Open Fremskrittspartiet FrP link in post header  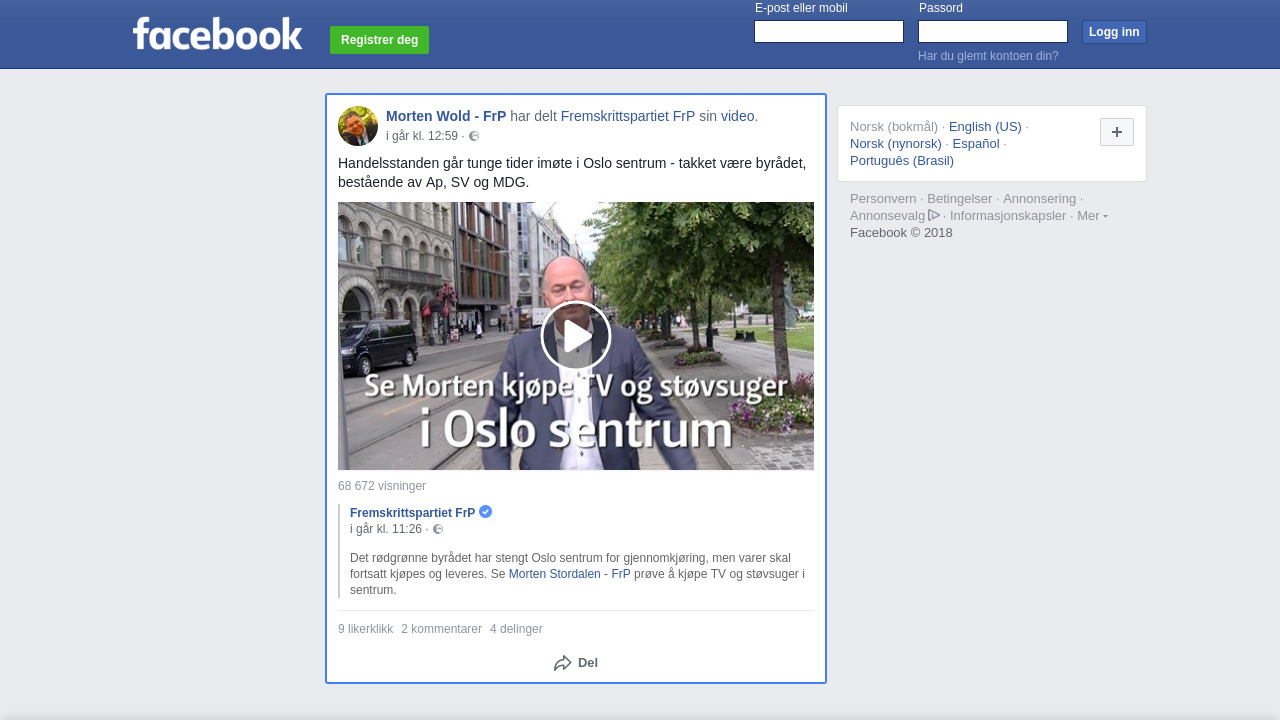point(628,116)
